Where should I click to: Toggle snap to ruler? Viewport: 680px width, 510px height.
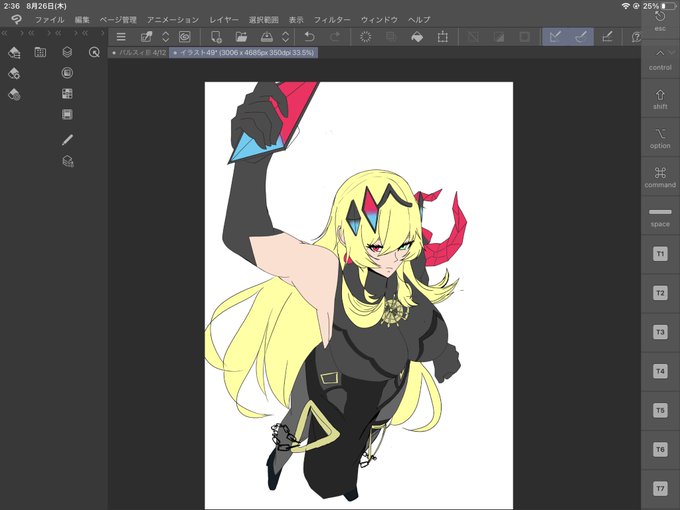(555, 37)
